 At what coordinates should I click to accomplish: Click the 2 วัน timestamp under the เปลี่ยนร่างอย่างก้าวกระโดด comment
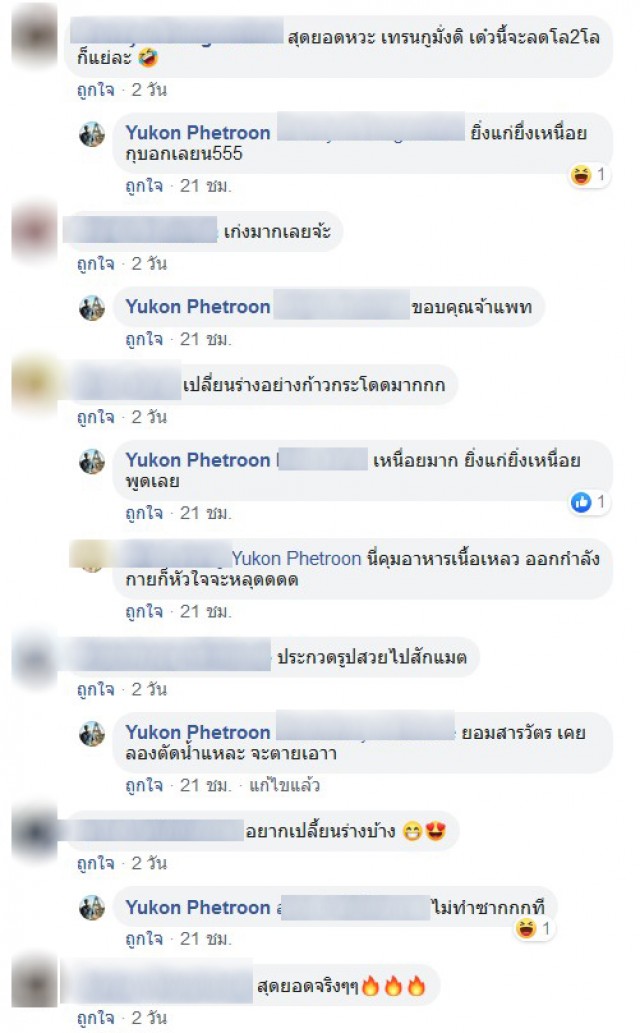149,417
